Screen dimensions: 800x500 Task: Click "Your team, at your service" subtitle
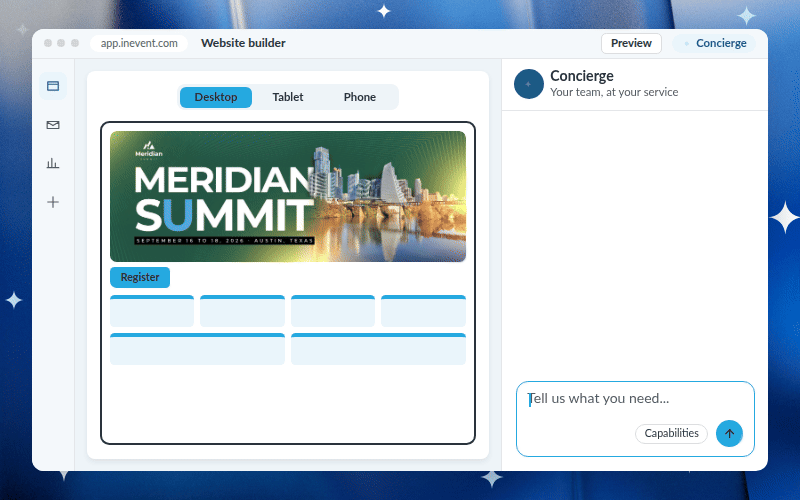click(x=614, y=92)
